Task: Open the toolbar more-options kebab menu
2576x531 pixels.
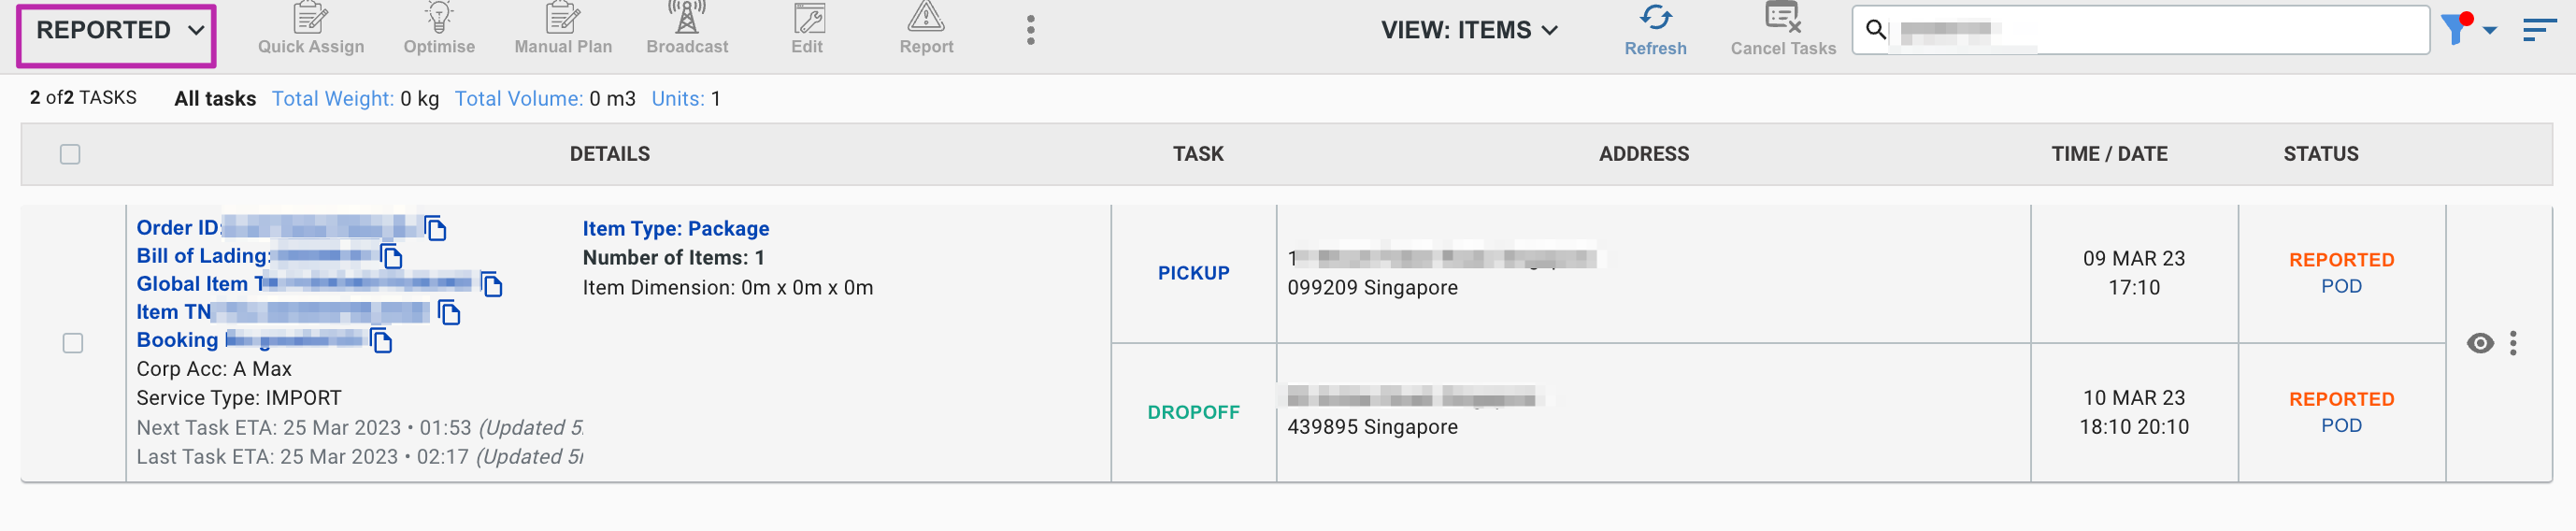Action: coord(1030,30)
